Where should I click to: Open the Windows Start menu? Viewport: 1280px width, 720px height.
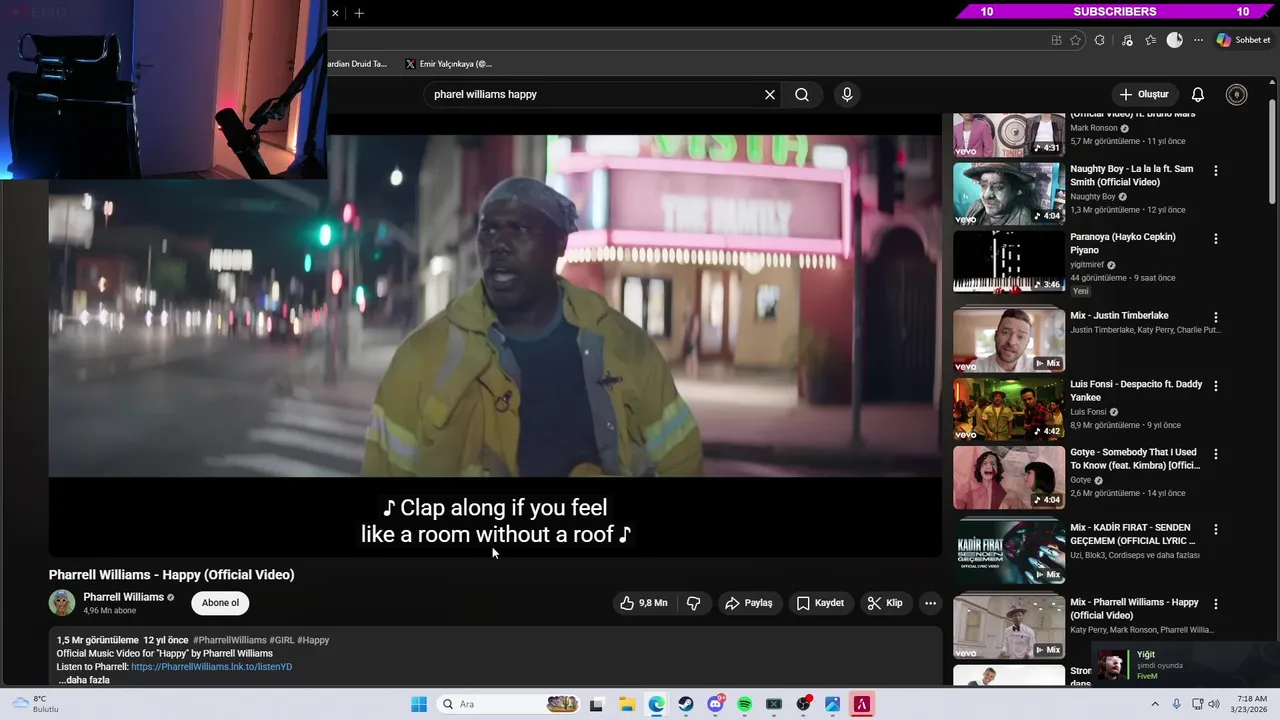click(x=419, y=704)
